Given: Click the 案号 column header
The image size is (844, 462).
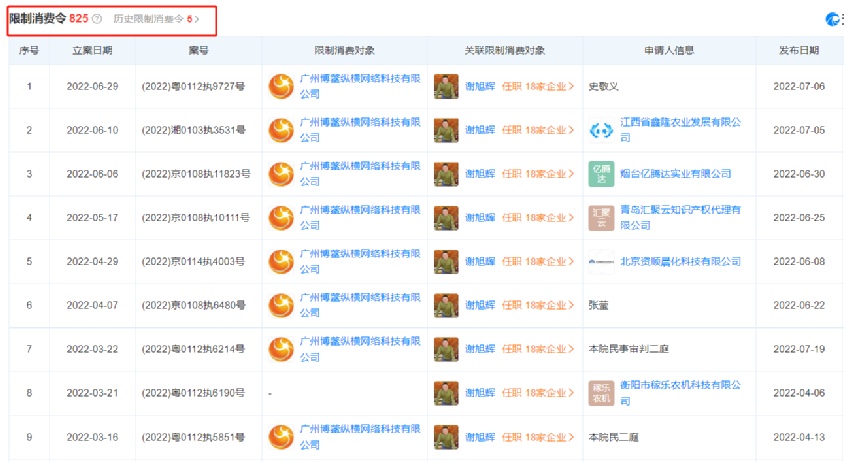Looking at the screenshot, I should pos(199,50).
